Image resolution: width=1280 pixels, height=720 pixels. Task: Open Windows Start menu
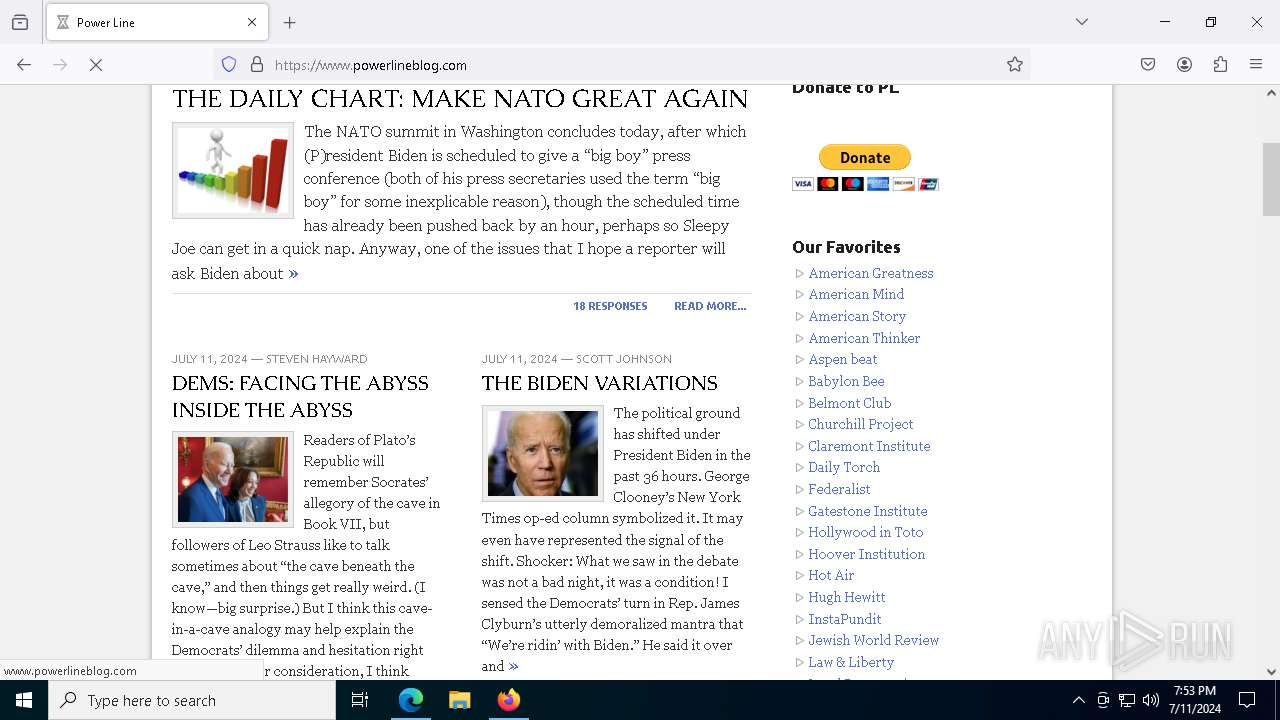point(24,700)
